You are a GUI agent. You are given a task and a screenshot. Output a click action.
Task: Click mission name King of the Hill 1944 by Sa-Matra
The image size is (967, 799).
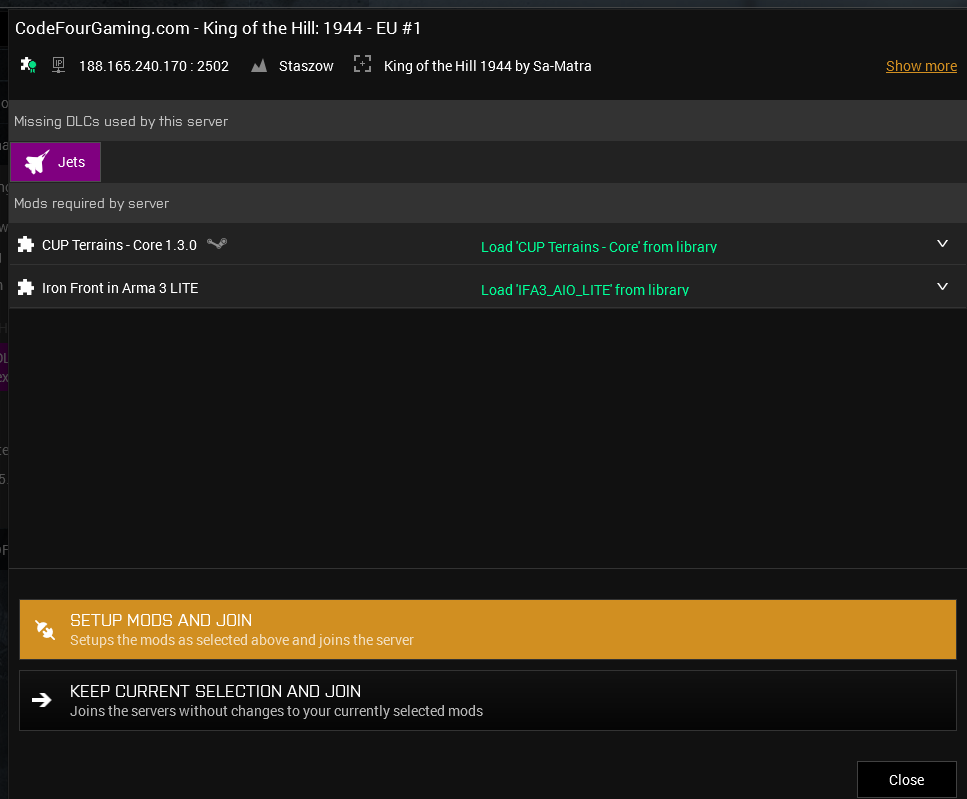coord(488,66)
